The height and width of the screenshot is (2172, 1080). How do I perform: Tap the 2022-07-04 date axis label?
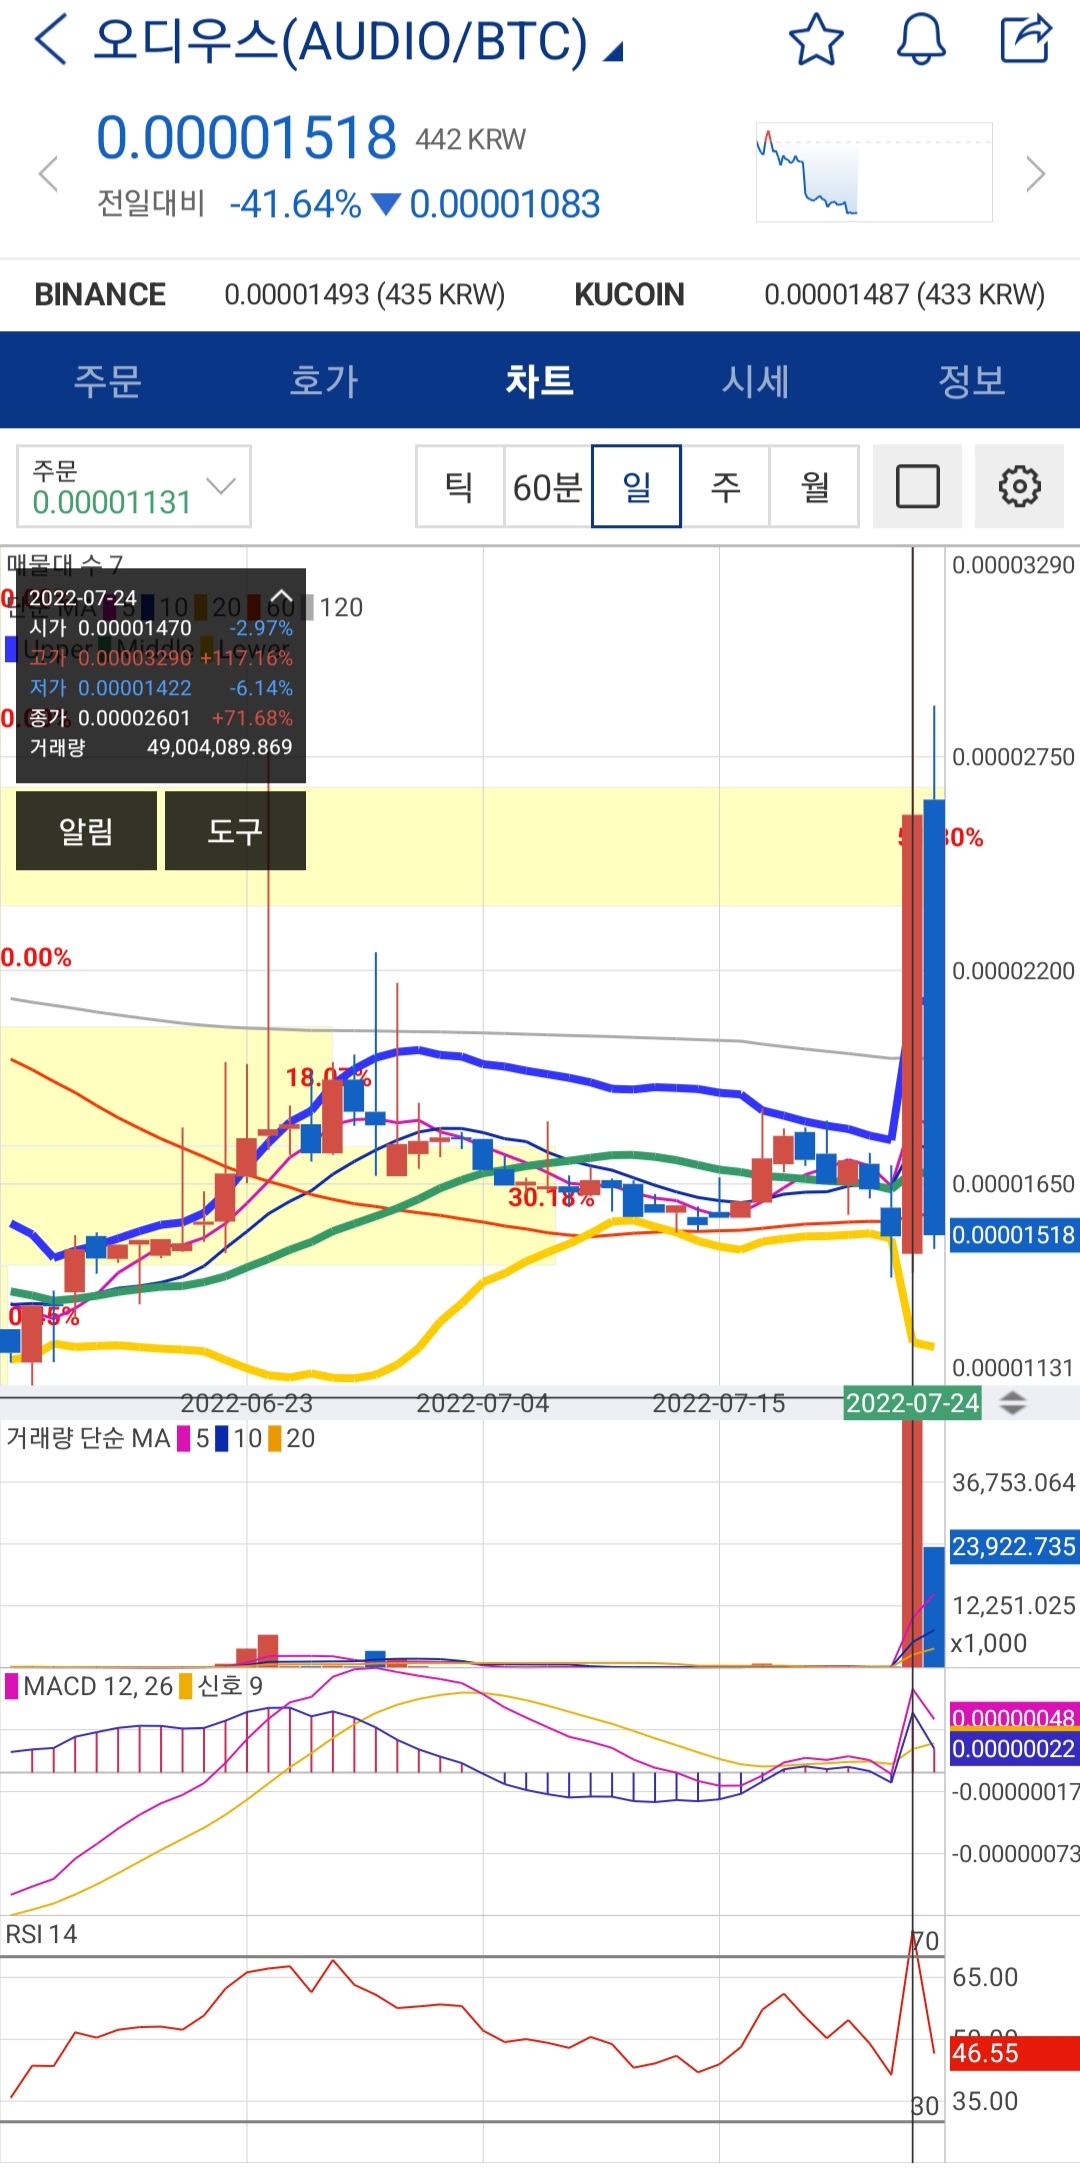(483, 1403)
